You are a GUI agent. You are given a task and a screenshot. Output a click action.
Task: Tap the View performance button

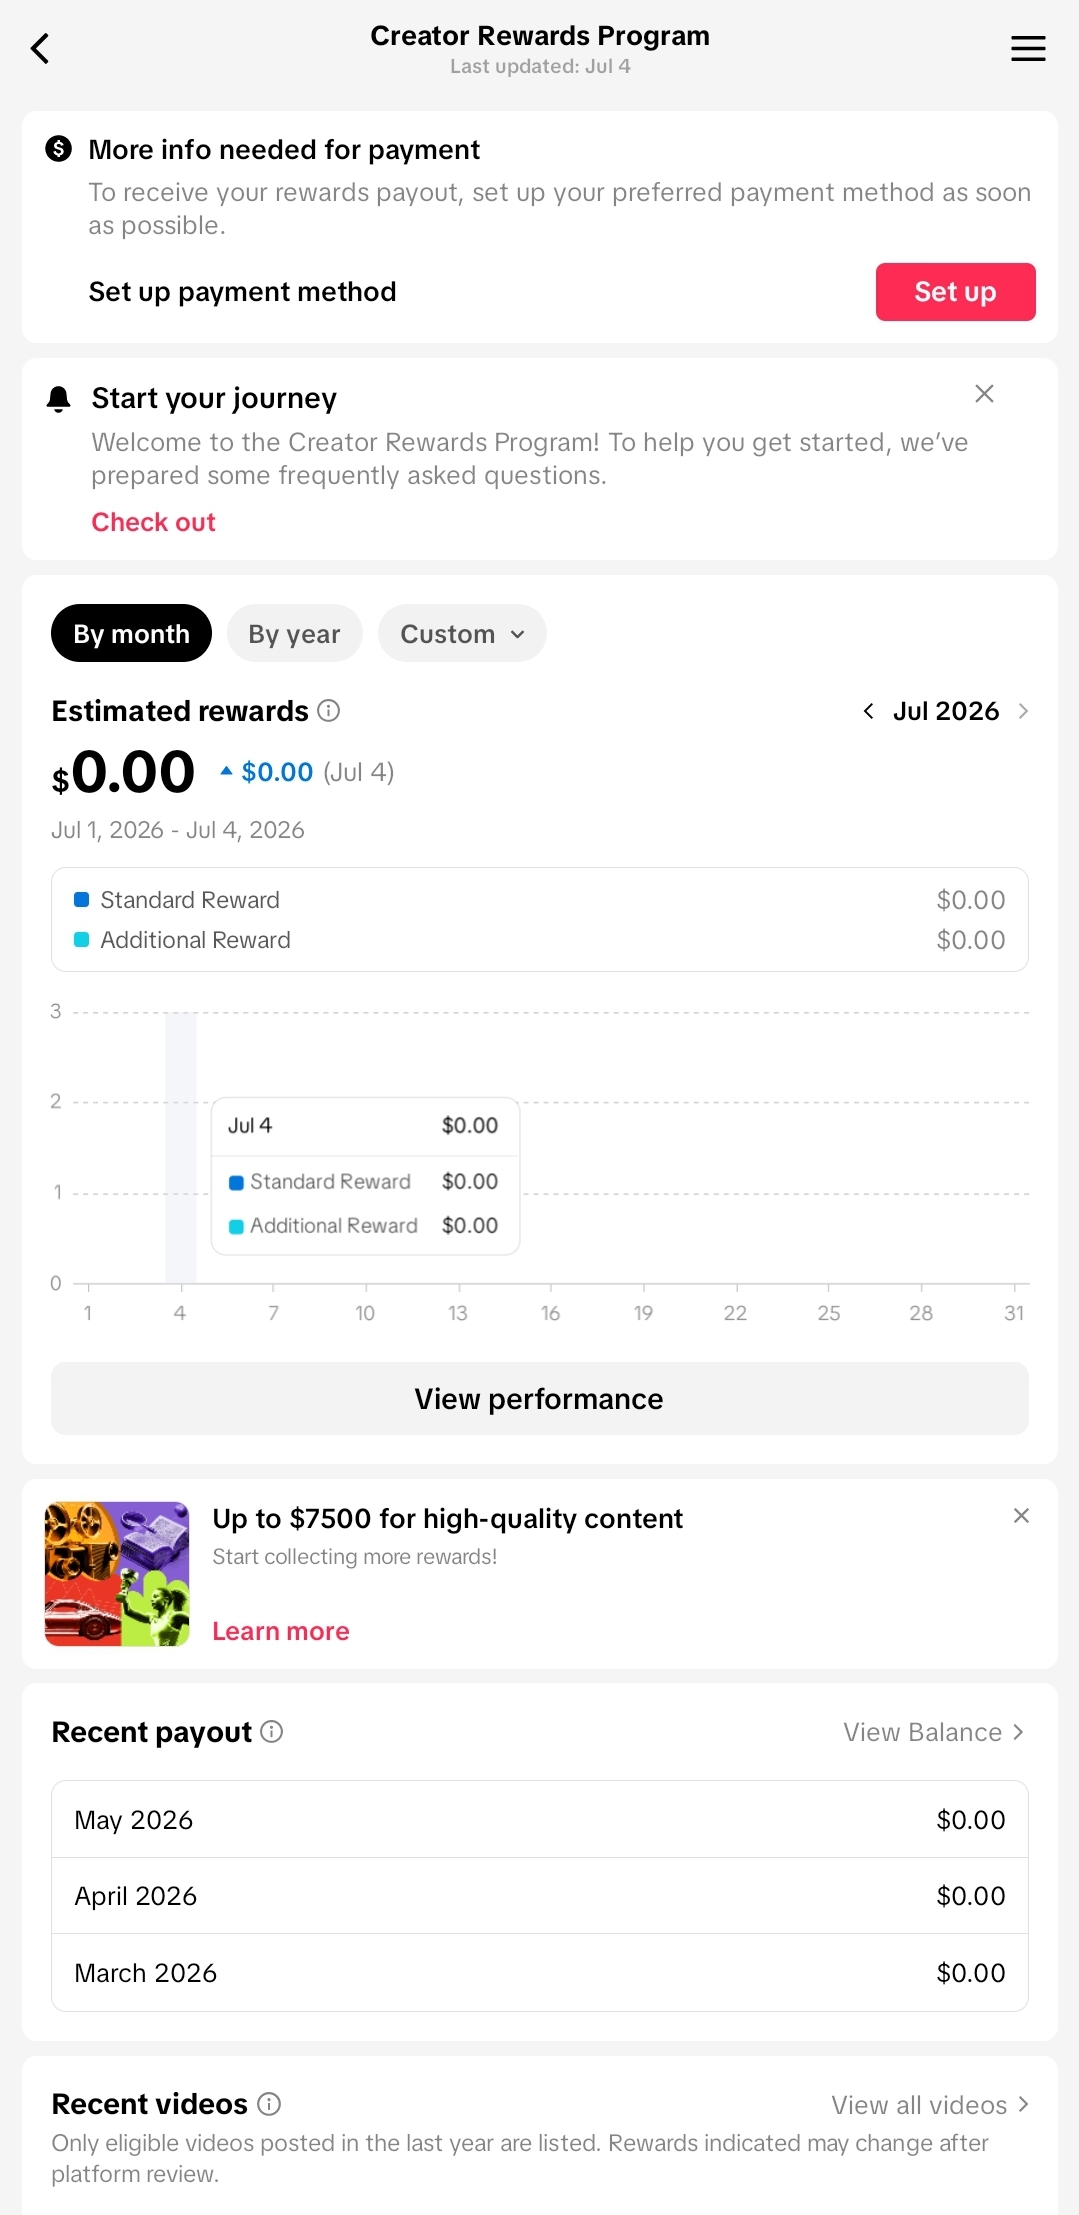click(x=540, y=1398)
